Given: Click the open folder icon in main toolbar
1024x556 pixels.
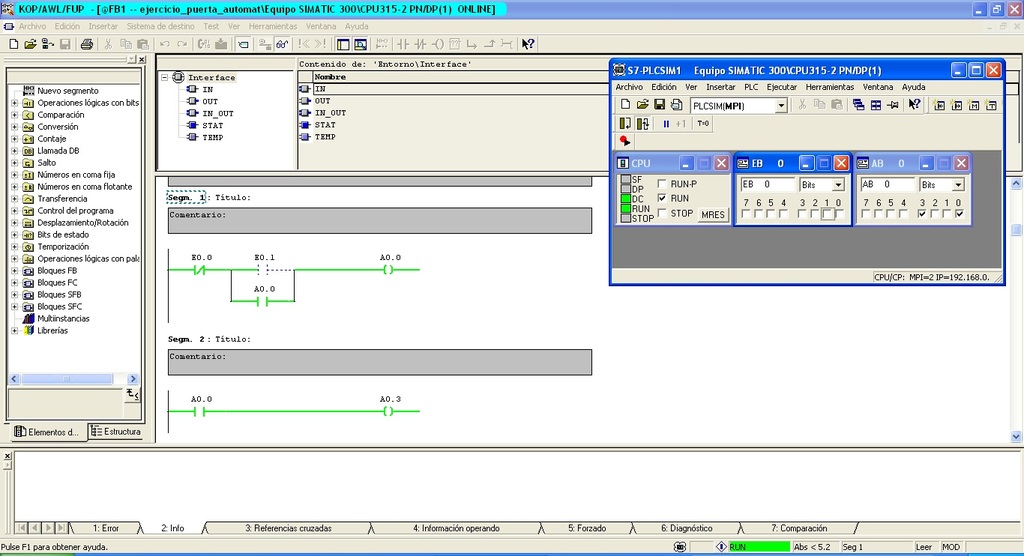Looking at the screenshot, I should (x=31, y=44).
